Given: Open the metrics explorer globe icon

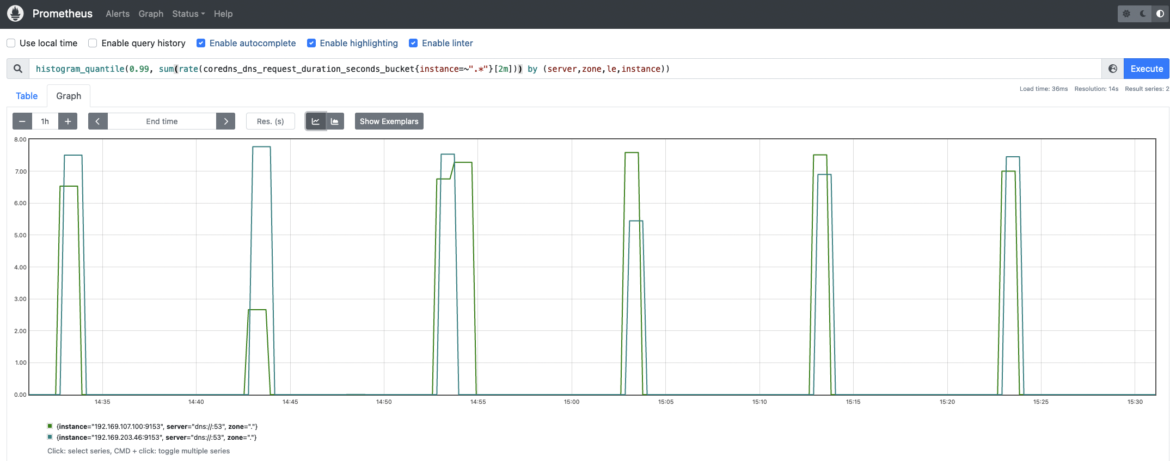Looking at the screenshot, I should 1113,69.
